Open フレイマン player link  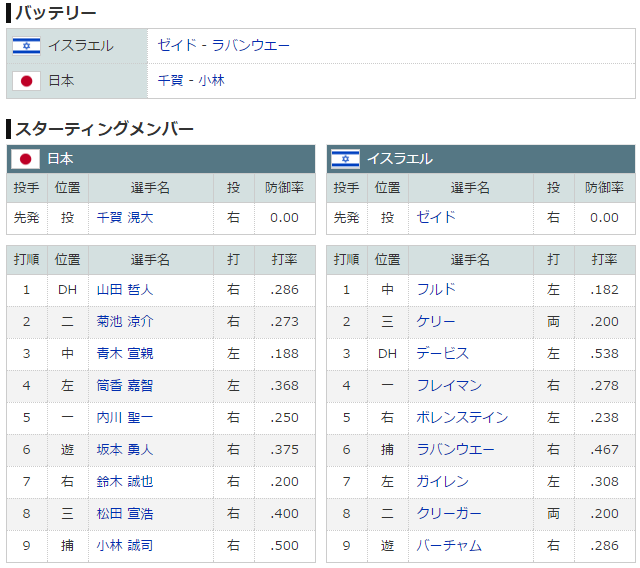(x=449, y=386)
